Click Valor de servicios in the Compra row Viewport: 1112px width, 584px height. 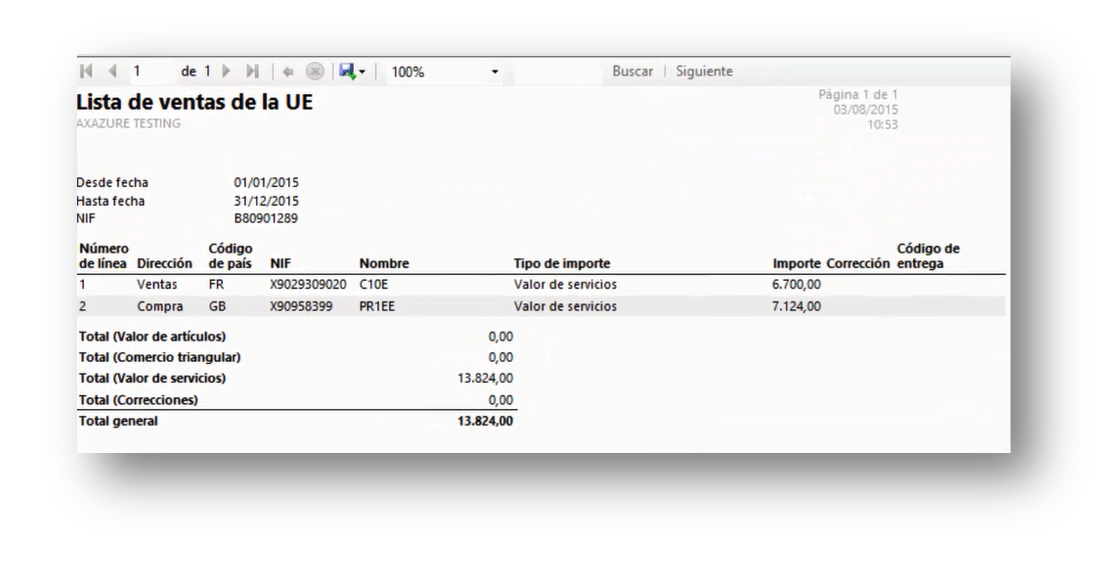coord(565,307)
